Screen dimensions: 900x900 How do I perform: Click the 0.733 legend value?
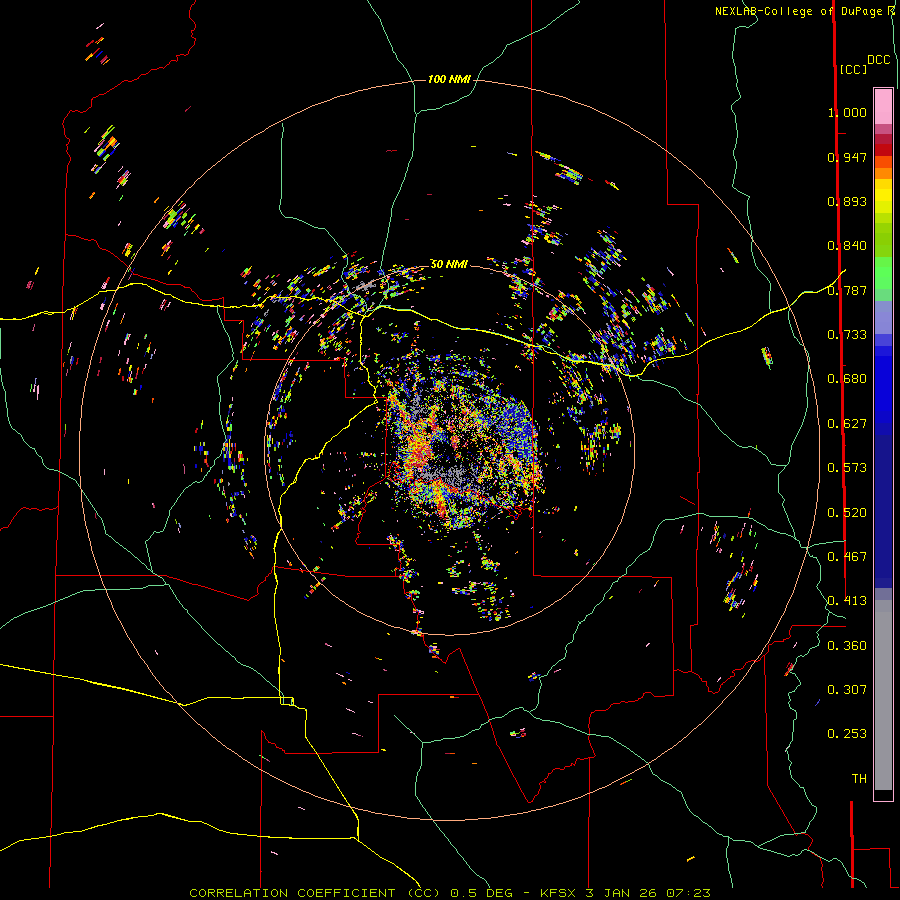coord(847,335)
